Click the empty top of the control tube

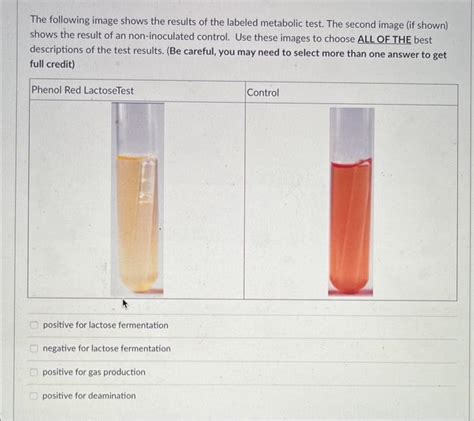351,133
